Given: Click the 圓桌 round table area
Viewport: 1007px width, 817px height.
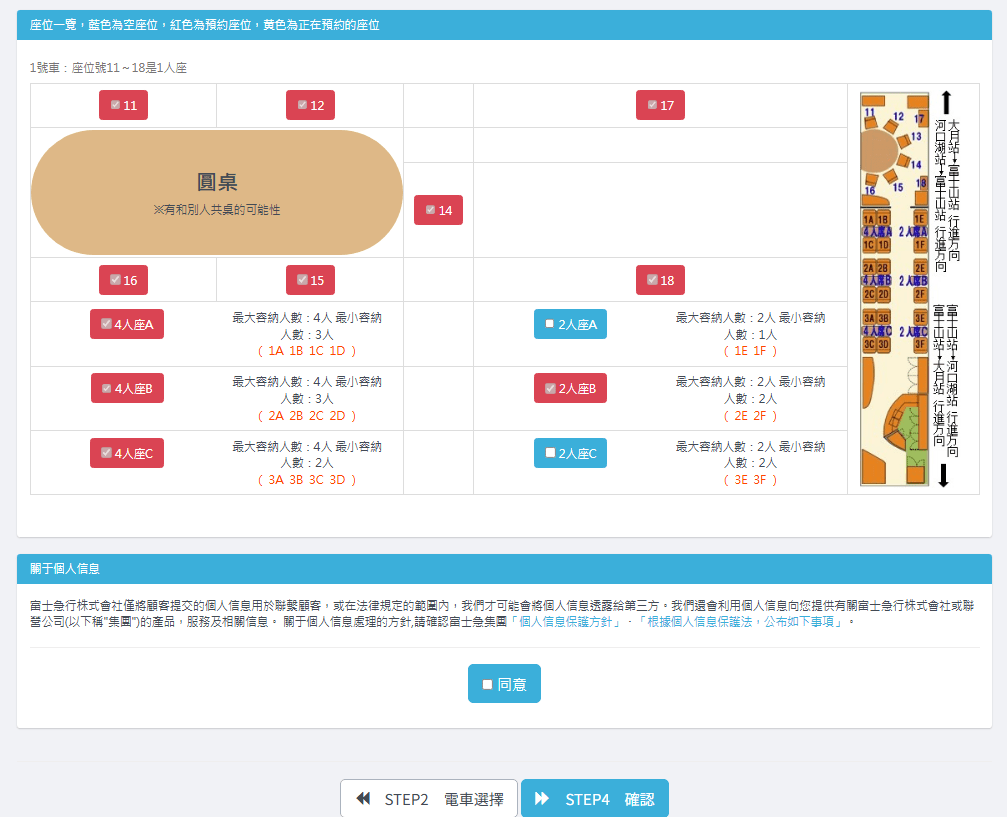Looking at the screenshot, I should coord(217,192).
